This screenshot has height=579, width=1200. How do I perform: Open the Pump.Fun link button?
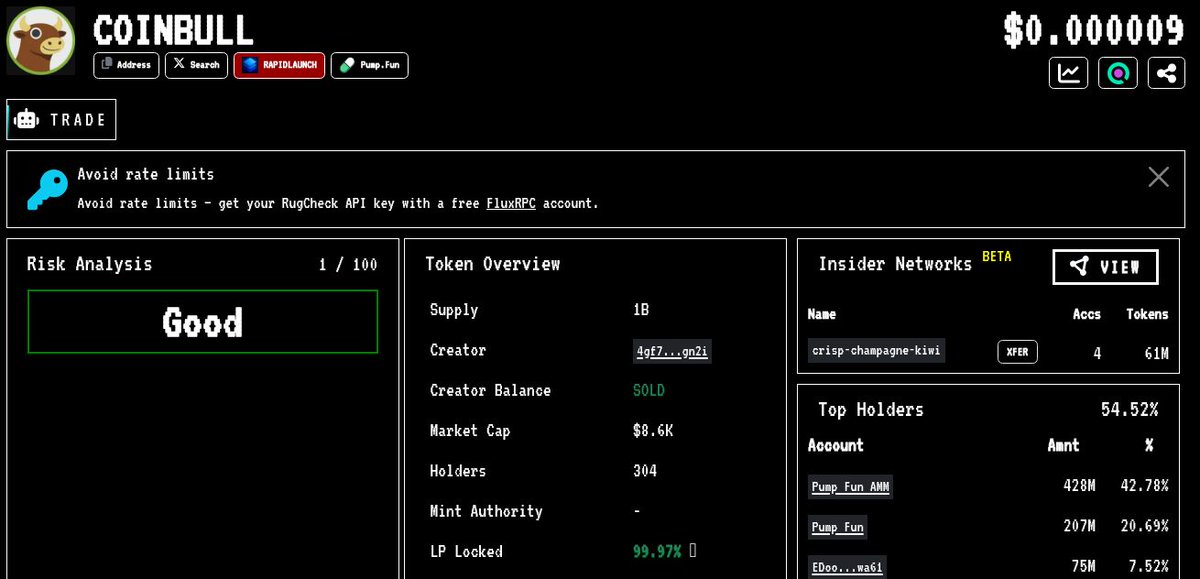tap(369, 65)
